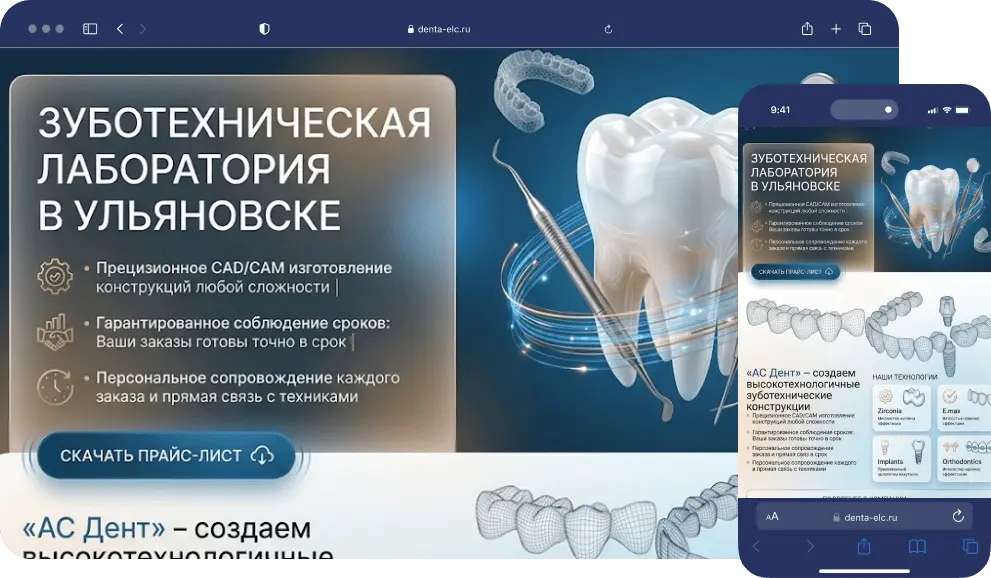Screen dimensions: 991x578
Task: Click the Гарантированное соблюдение сроков desktop text
Action: coord(243,332)
